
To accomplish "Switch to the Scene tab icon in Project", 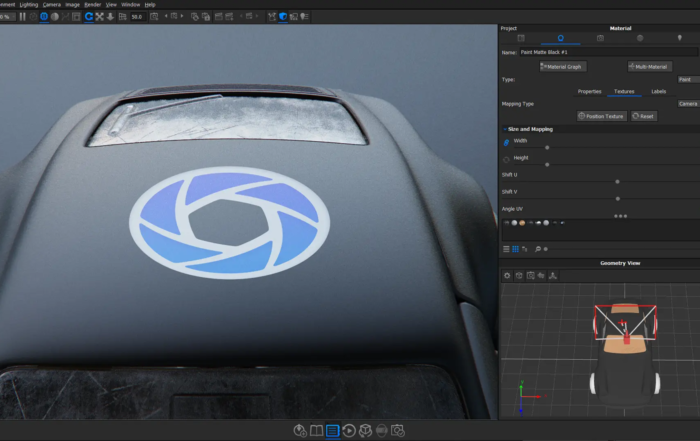I will pyautogui.click(x=521, y=38).
